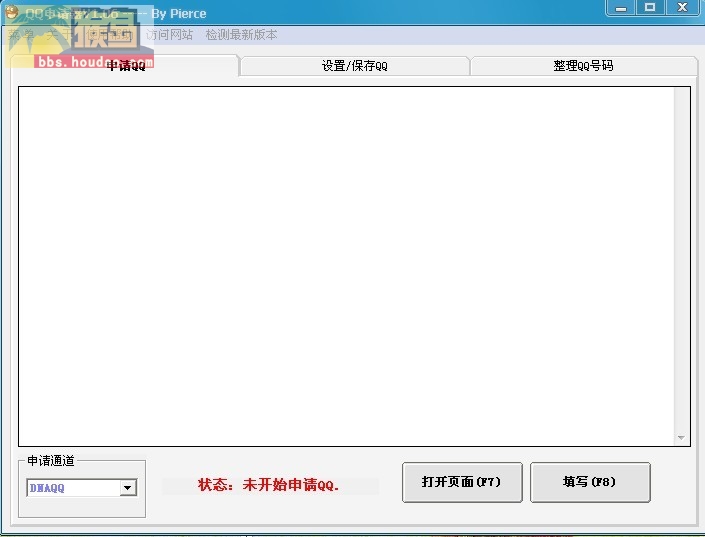Click 检测最新版本 in the menu bar
This screenshot has width=705, height=537.
[241, 35]
